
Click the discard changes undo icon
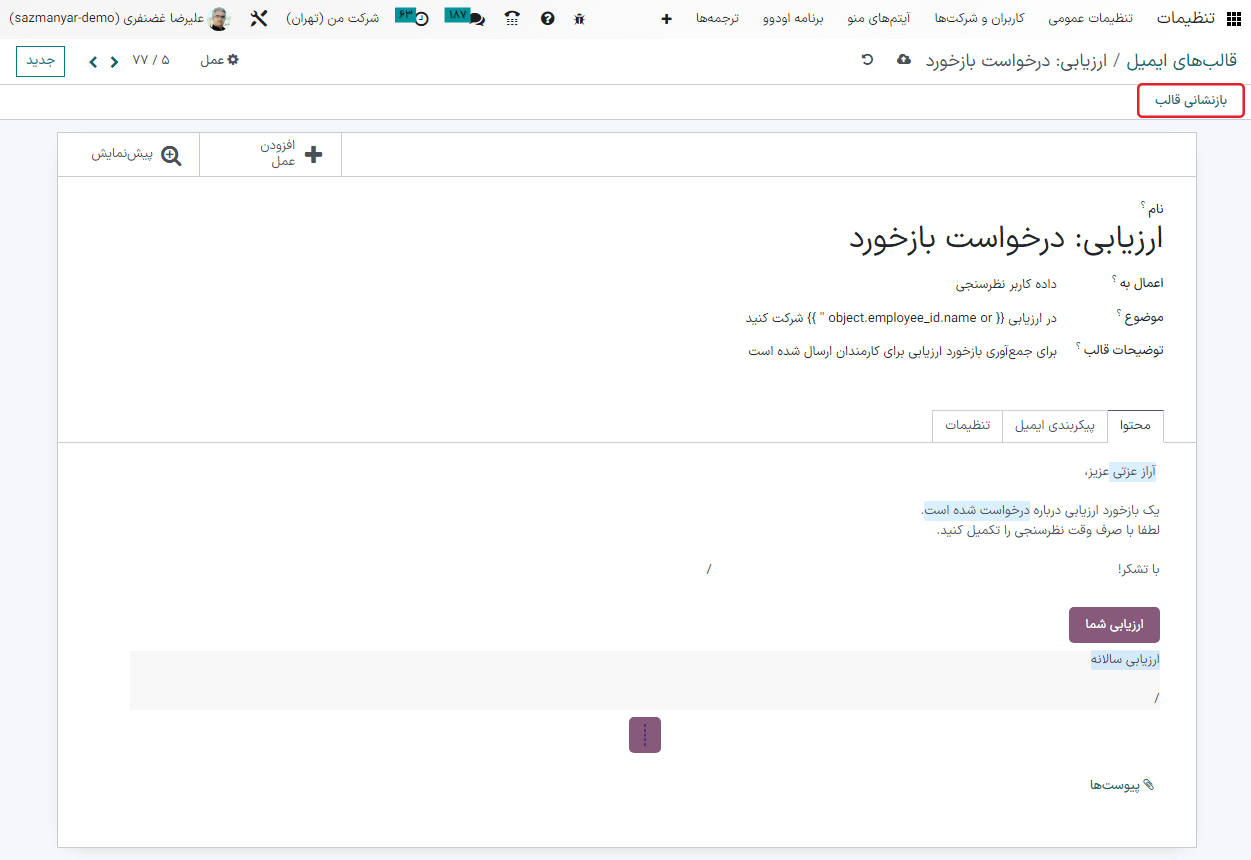(x=868, y=60)
